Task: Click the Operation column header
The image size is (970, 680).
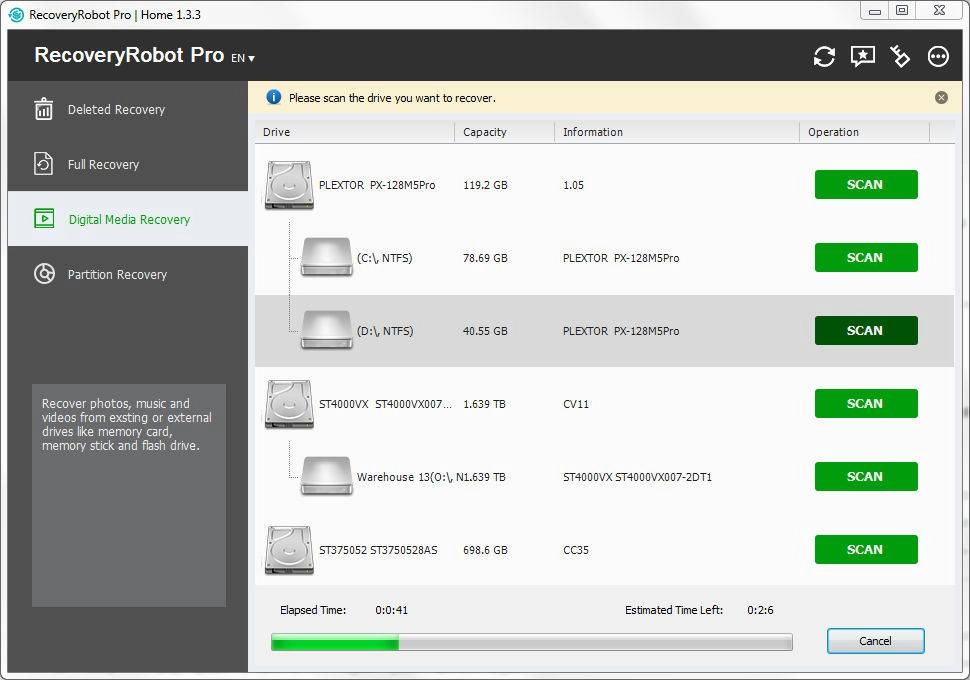Action: pyautogui.click(x=864, y=132)
